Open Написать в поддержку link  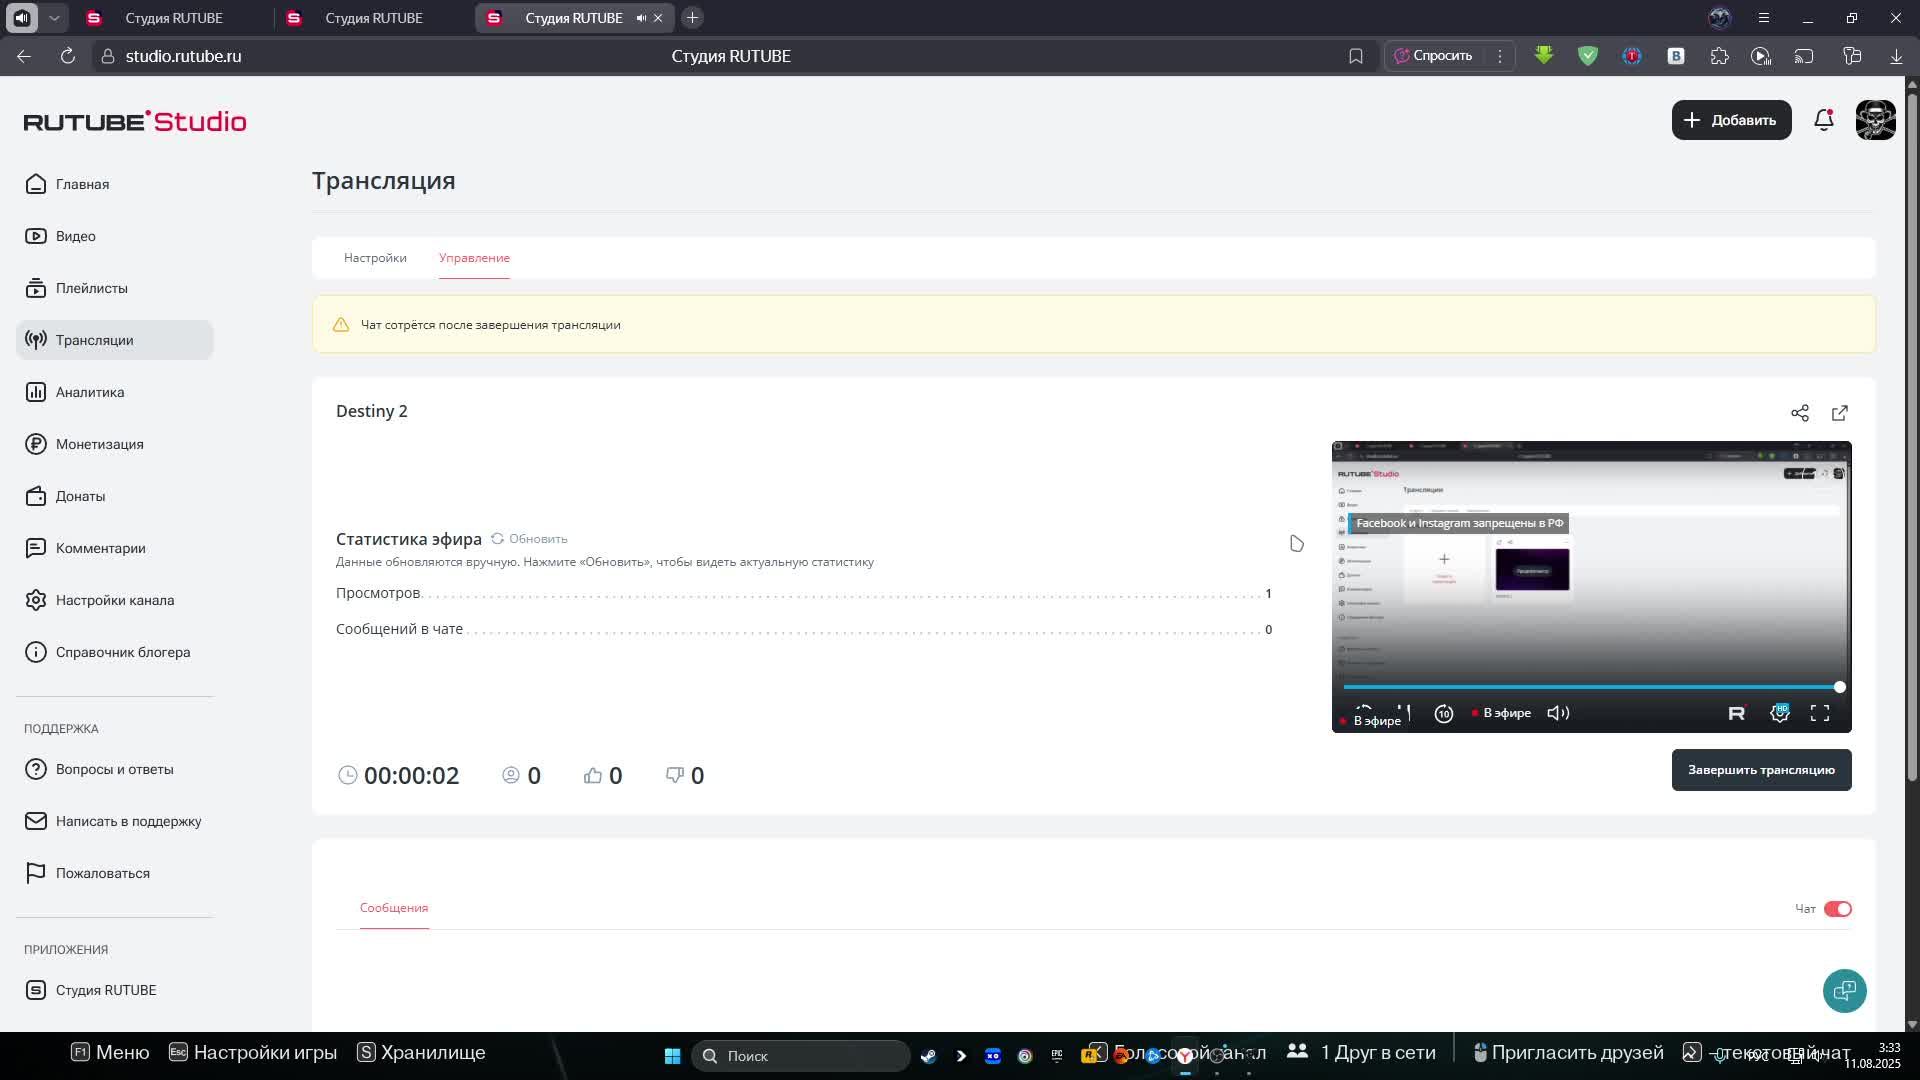tap(128, 821)
